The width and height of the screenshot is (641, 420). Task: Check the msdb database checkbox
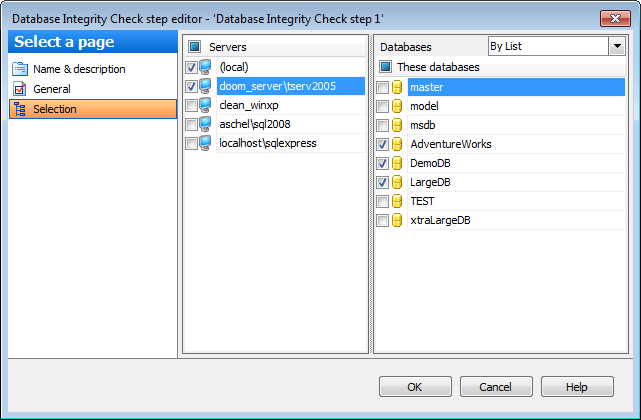382,125
